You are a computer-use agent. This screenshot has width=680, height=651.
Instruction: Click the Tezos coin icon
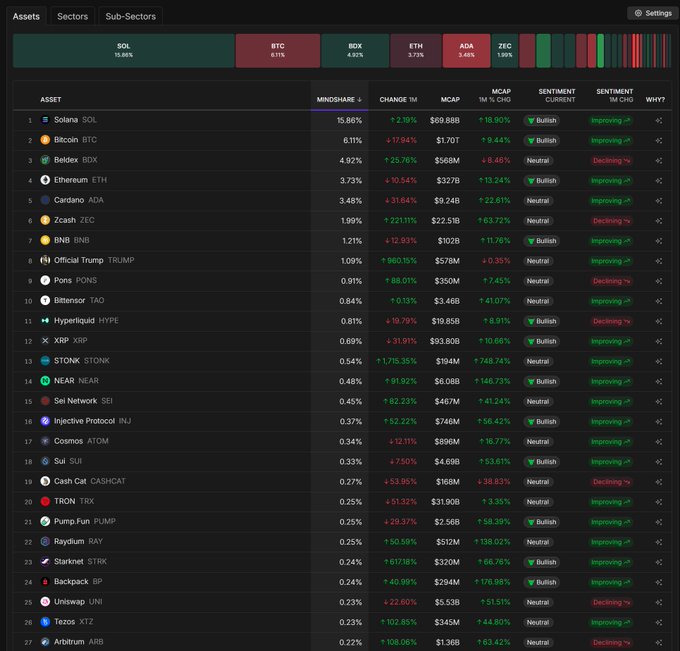click(45, 622)
